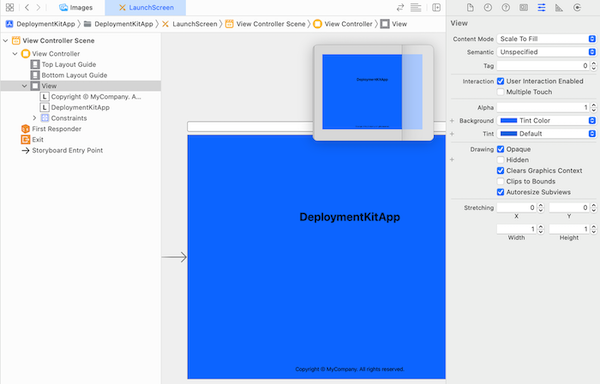The width and height of the screenshot is (600, 384).
Task: Enable Clips to Bounds checkbox
Action: click(x=500, y=181)
